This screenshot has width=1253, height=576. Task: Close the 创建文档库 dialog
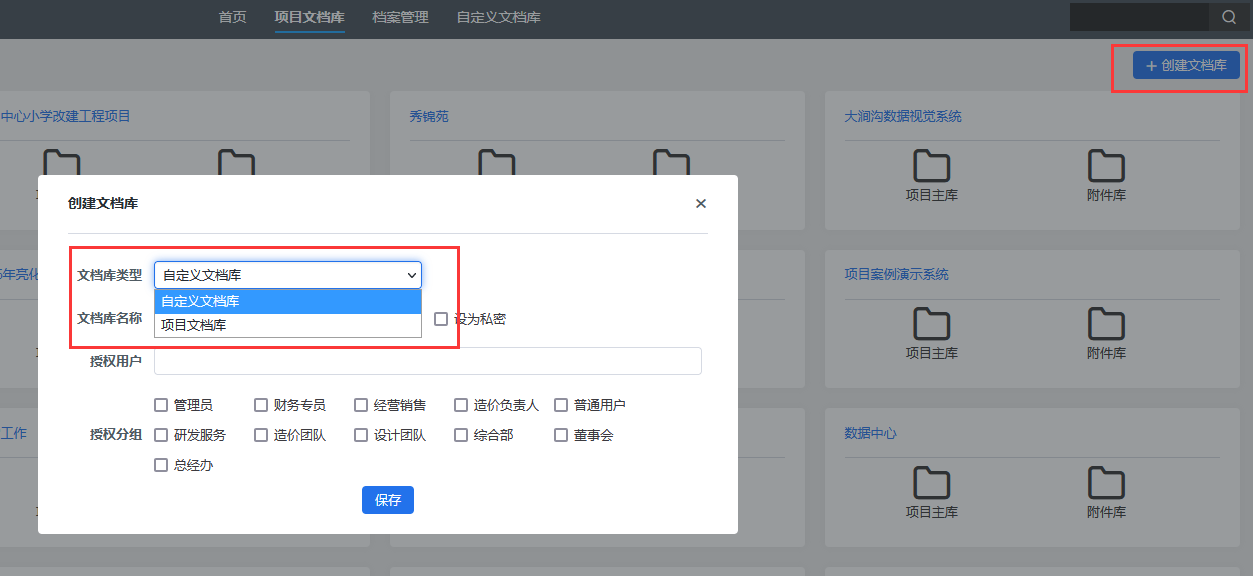[x=700, y=204]
